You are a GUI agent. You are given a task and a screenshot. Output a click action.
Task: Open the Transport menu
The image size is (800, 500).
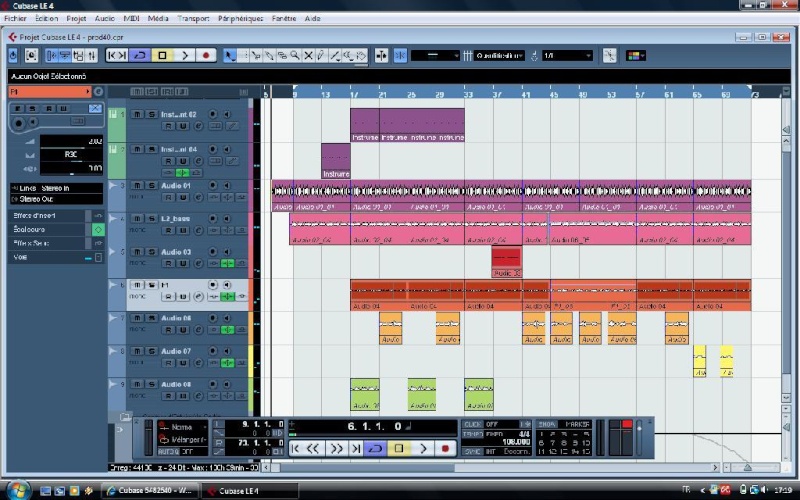click(x=193, y=18)
